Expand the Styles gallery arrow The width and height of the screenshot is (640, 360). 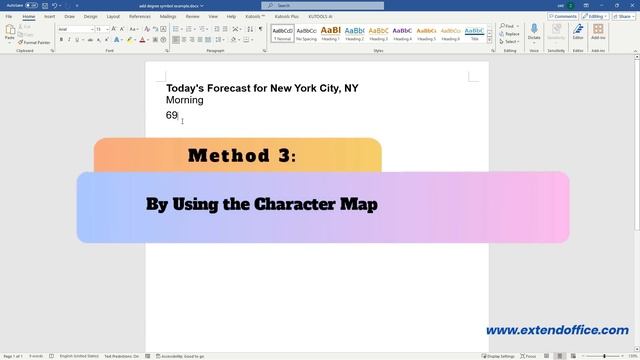pyautogui.click(x=489, y=40)
